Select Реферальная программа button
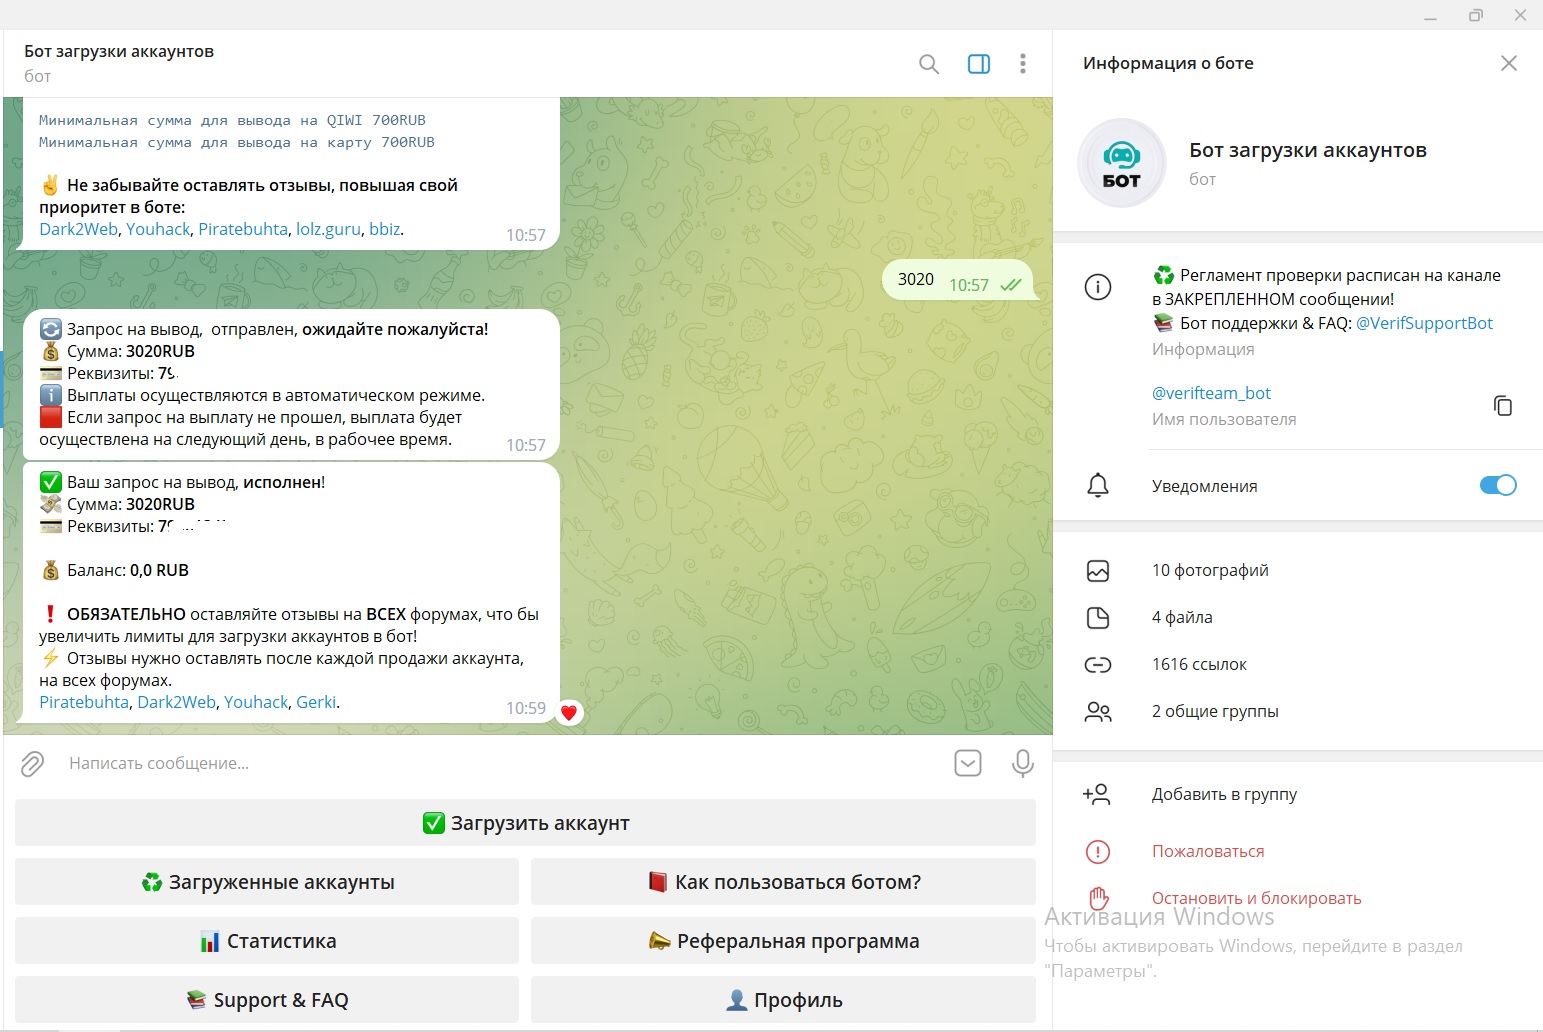The height and width of the screenshot is (1032, 1543). (x=783, y=941)
